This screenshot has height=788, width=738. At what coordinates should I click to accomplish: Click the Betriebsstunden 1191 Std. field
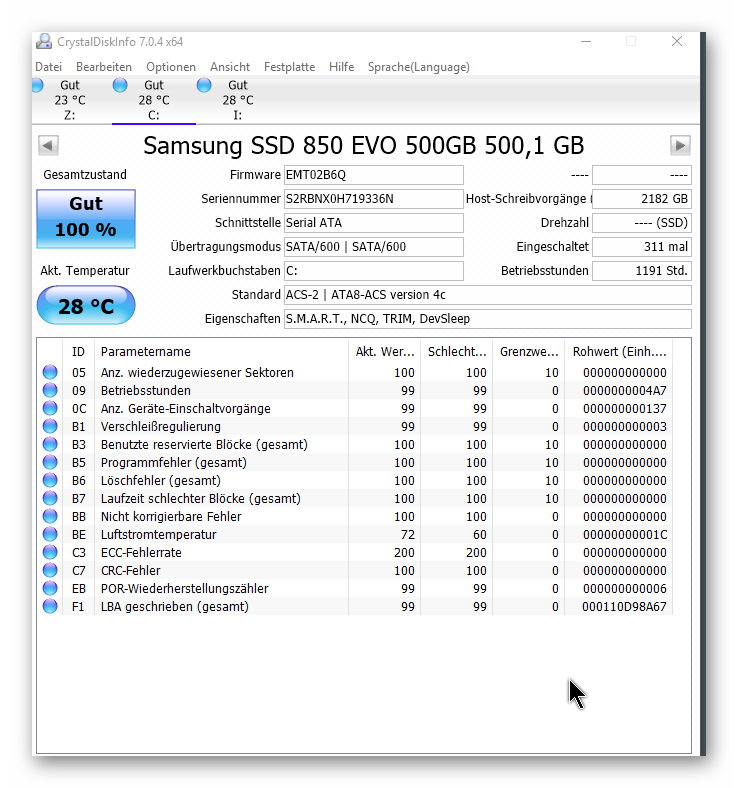(642, 271)
